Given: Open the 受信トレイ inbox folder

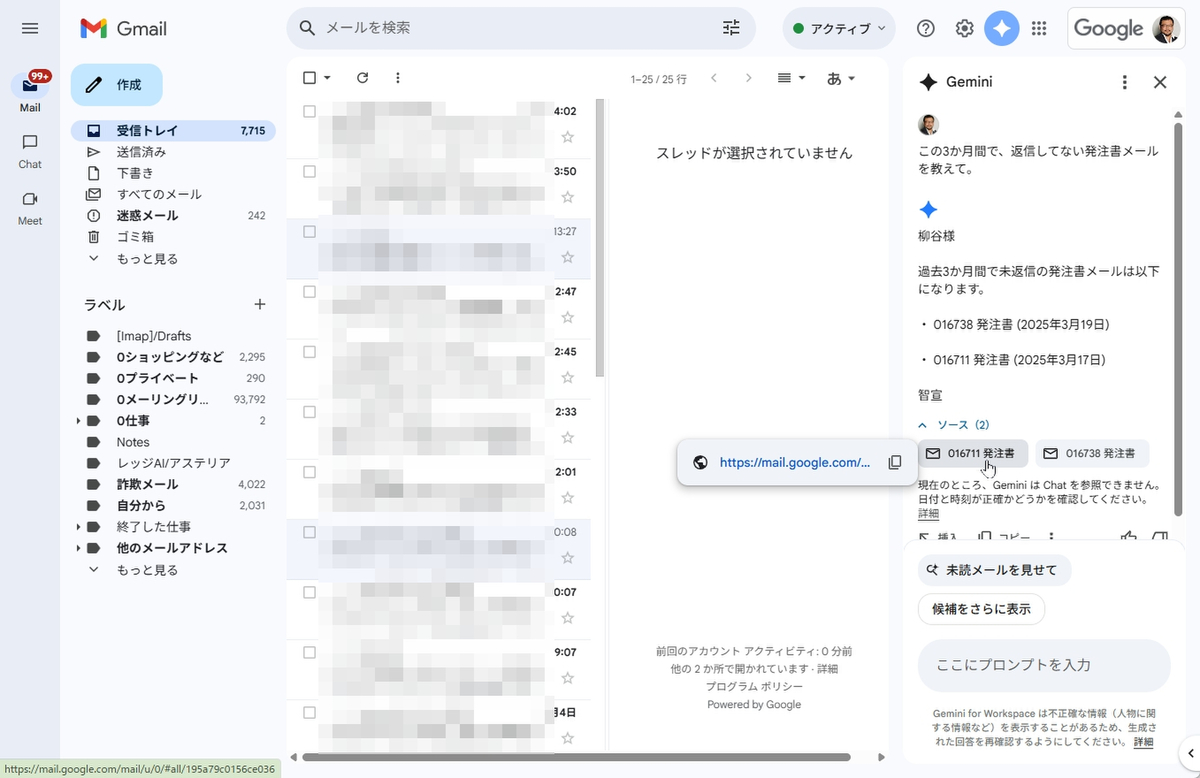Looking at the screenshot, I should coord(173,130).
